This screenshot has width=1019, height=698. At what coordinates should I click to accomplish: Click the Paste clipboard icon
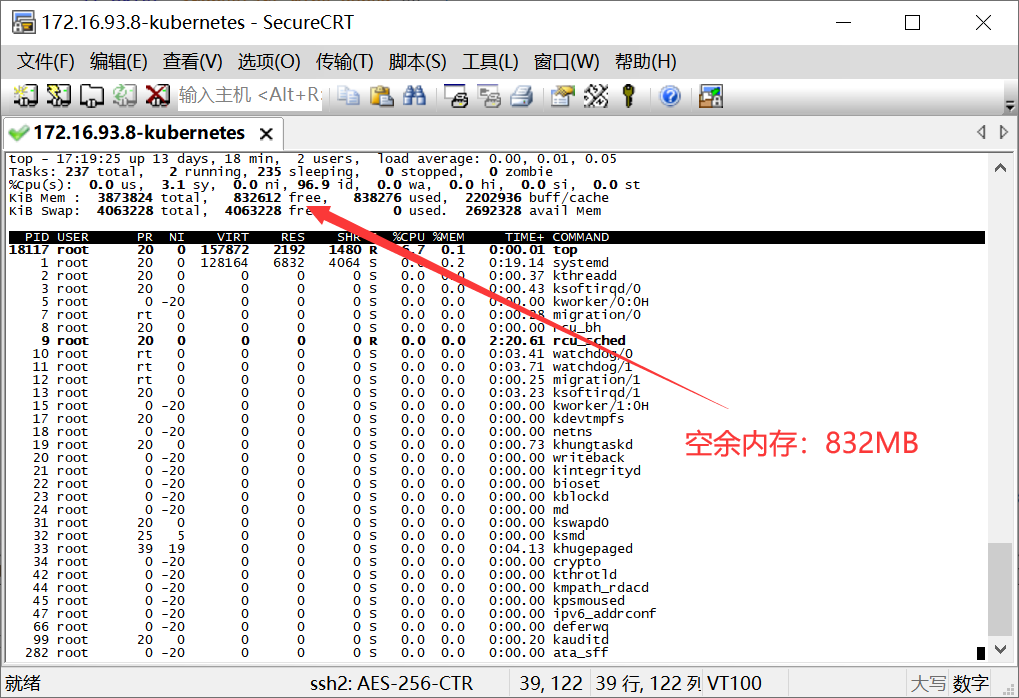381,96
